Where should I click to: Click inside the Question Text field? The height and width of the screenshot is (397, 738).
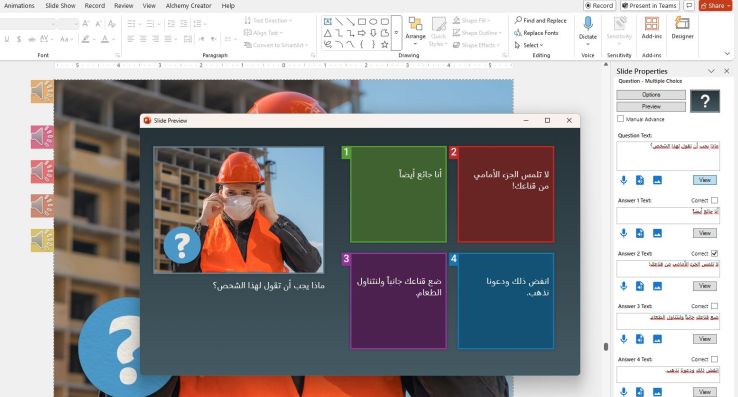(x=668, y=156)
